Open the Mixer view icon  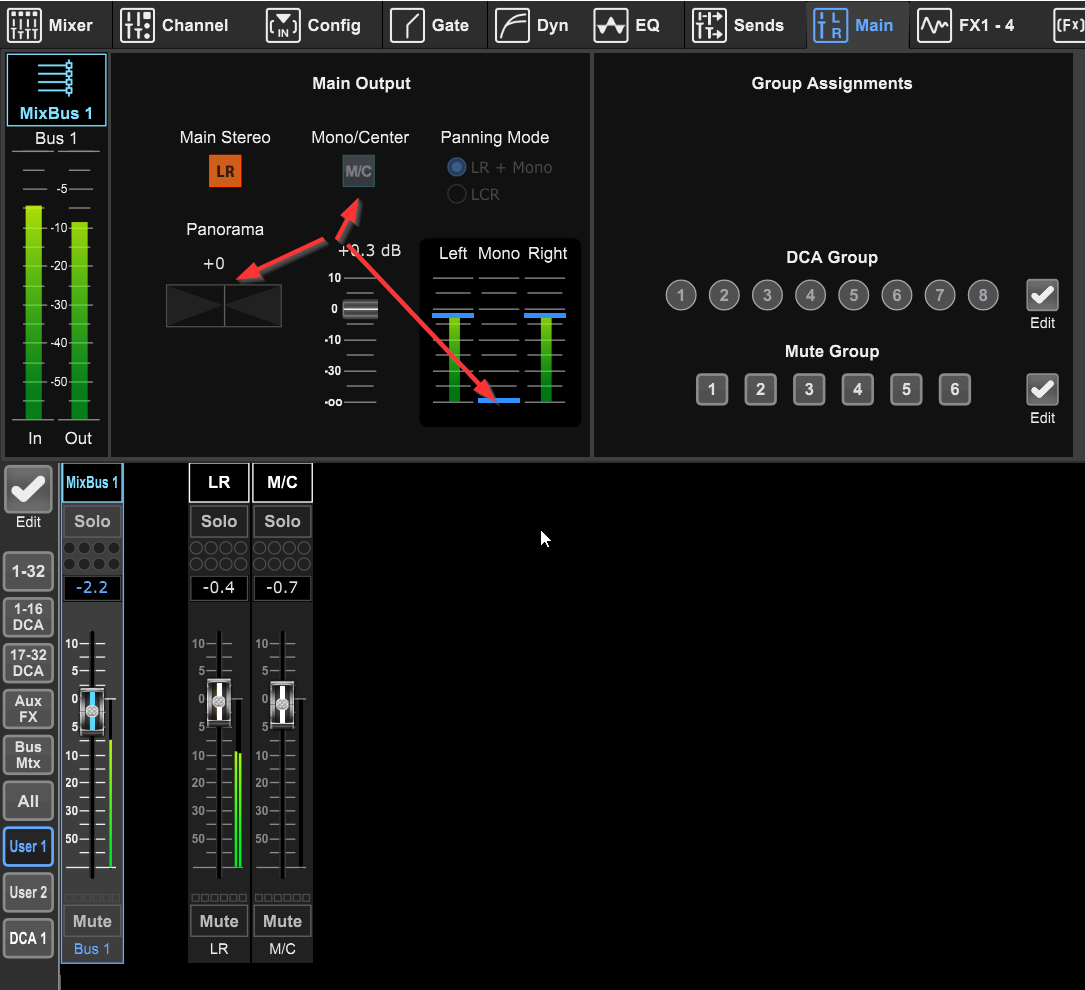coord(24,26)
